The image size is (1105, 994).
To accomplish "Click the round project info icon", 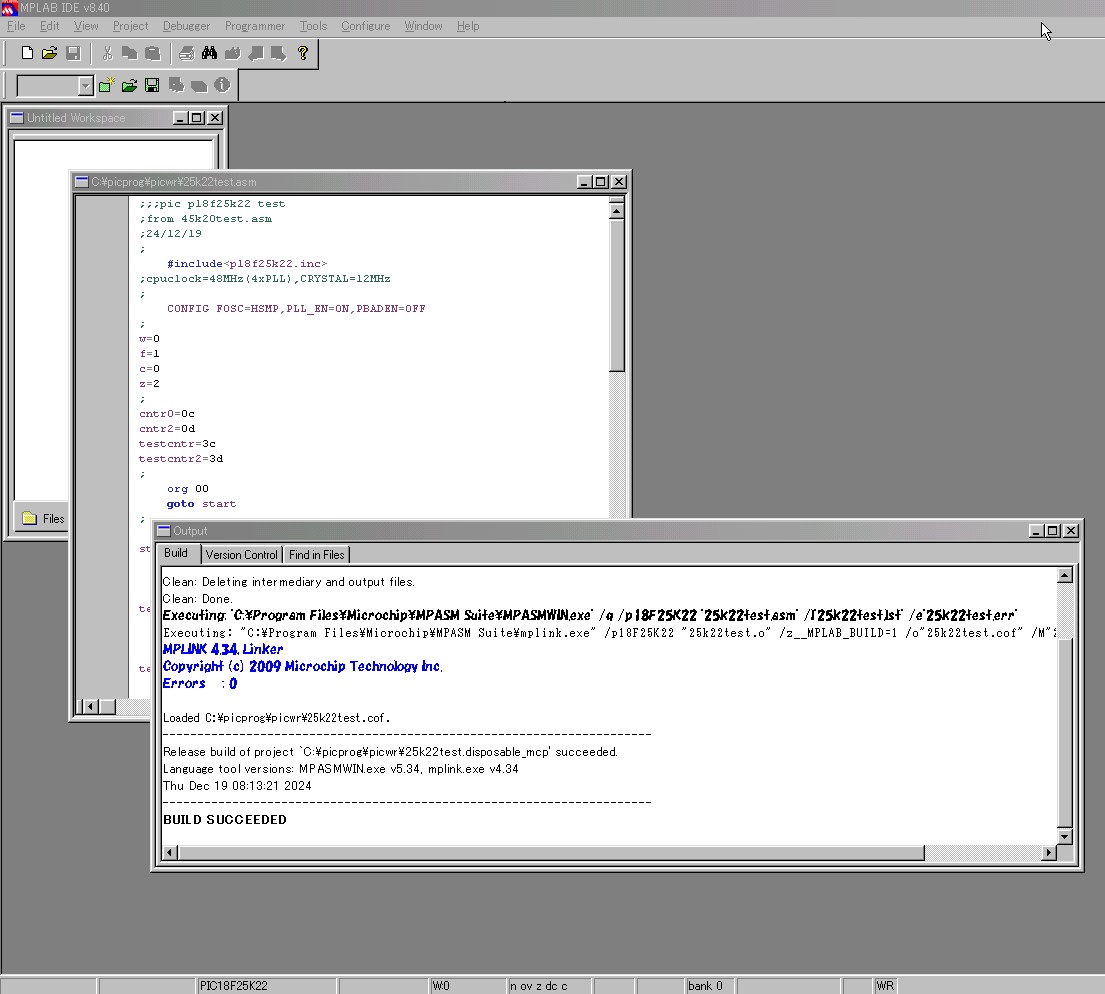I will coord(222,85).
